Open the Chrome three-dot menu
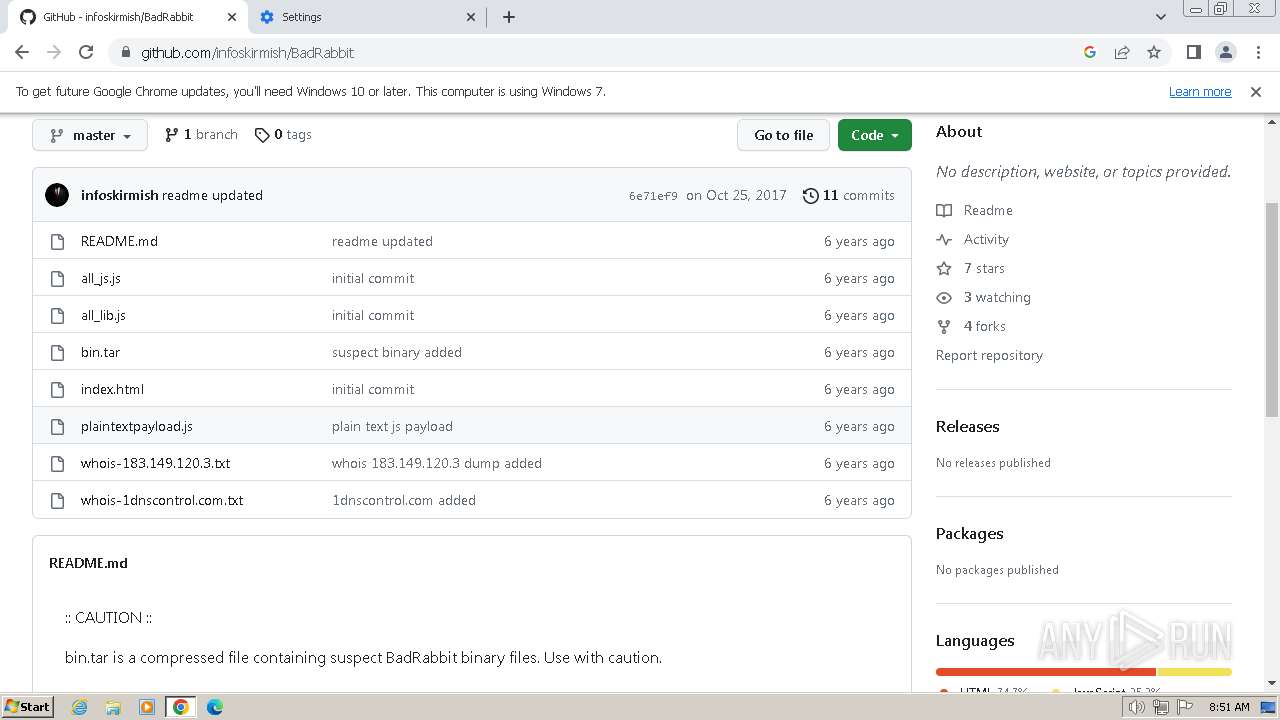Screen dimensions: 1280x720 [x=1257, y=52]
